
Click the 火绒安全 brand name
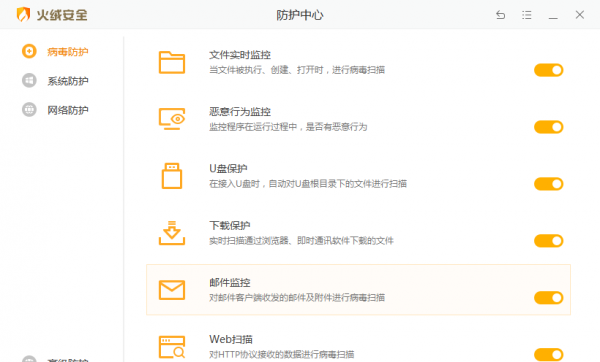click(62, 15)
